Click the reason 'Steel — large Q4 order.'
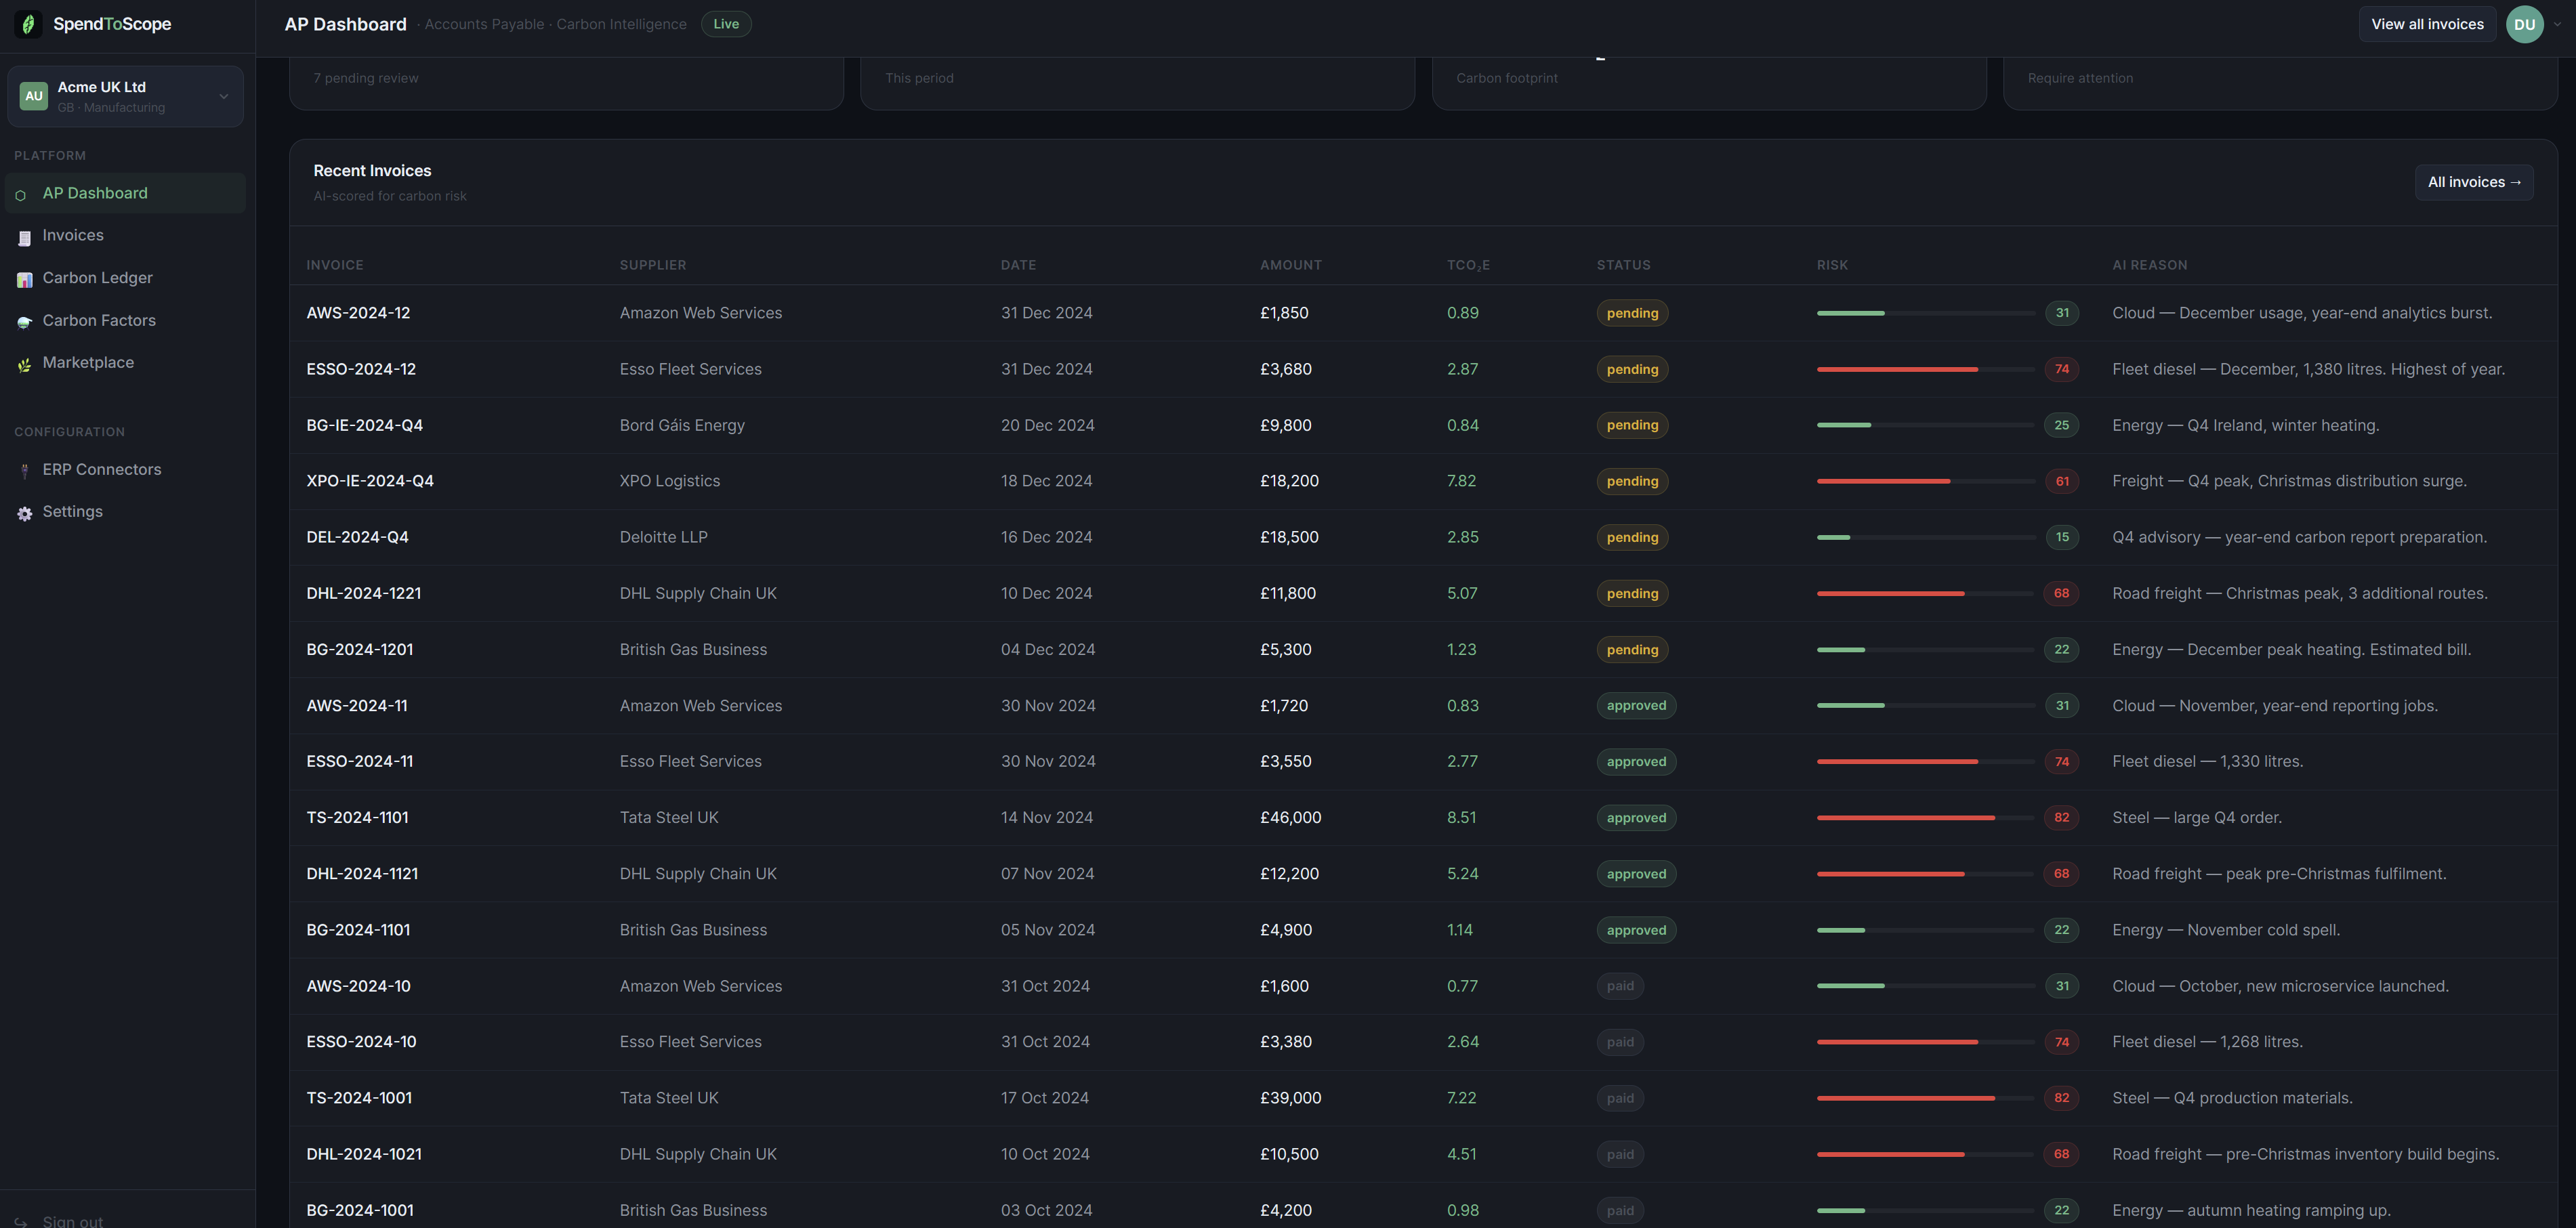This screenshot has width=2576, height=1228. (2196, 818)
